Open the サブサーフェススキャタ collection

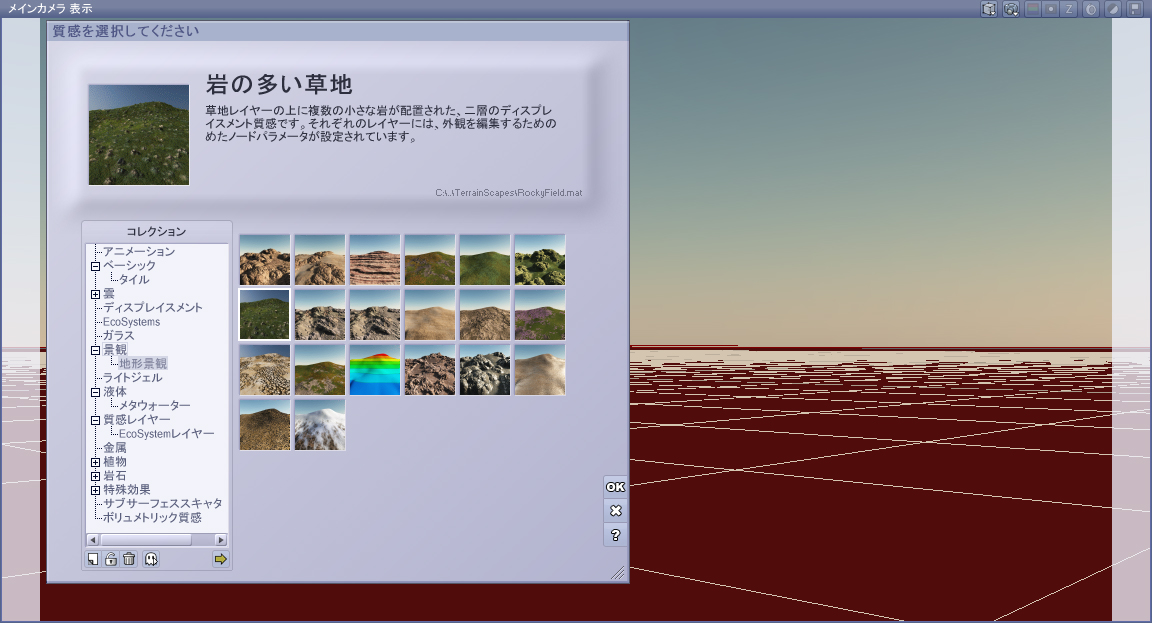pos(162,503)
